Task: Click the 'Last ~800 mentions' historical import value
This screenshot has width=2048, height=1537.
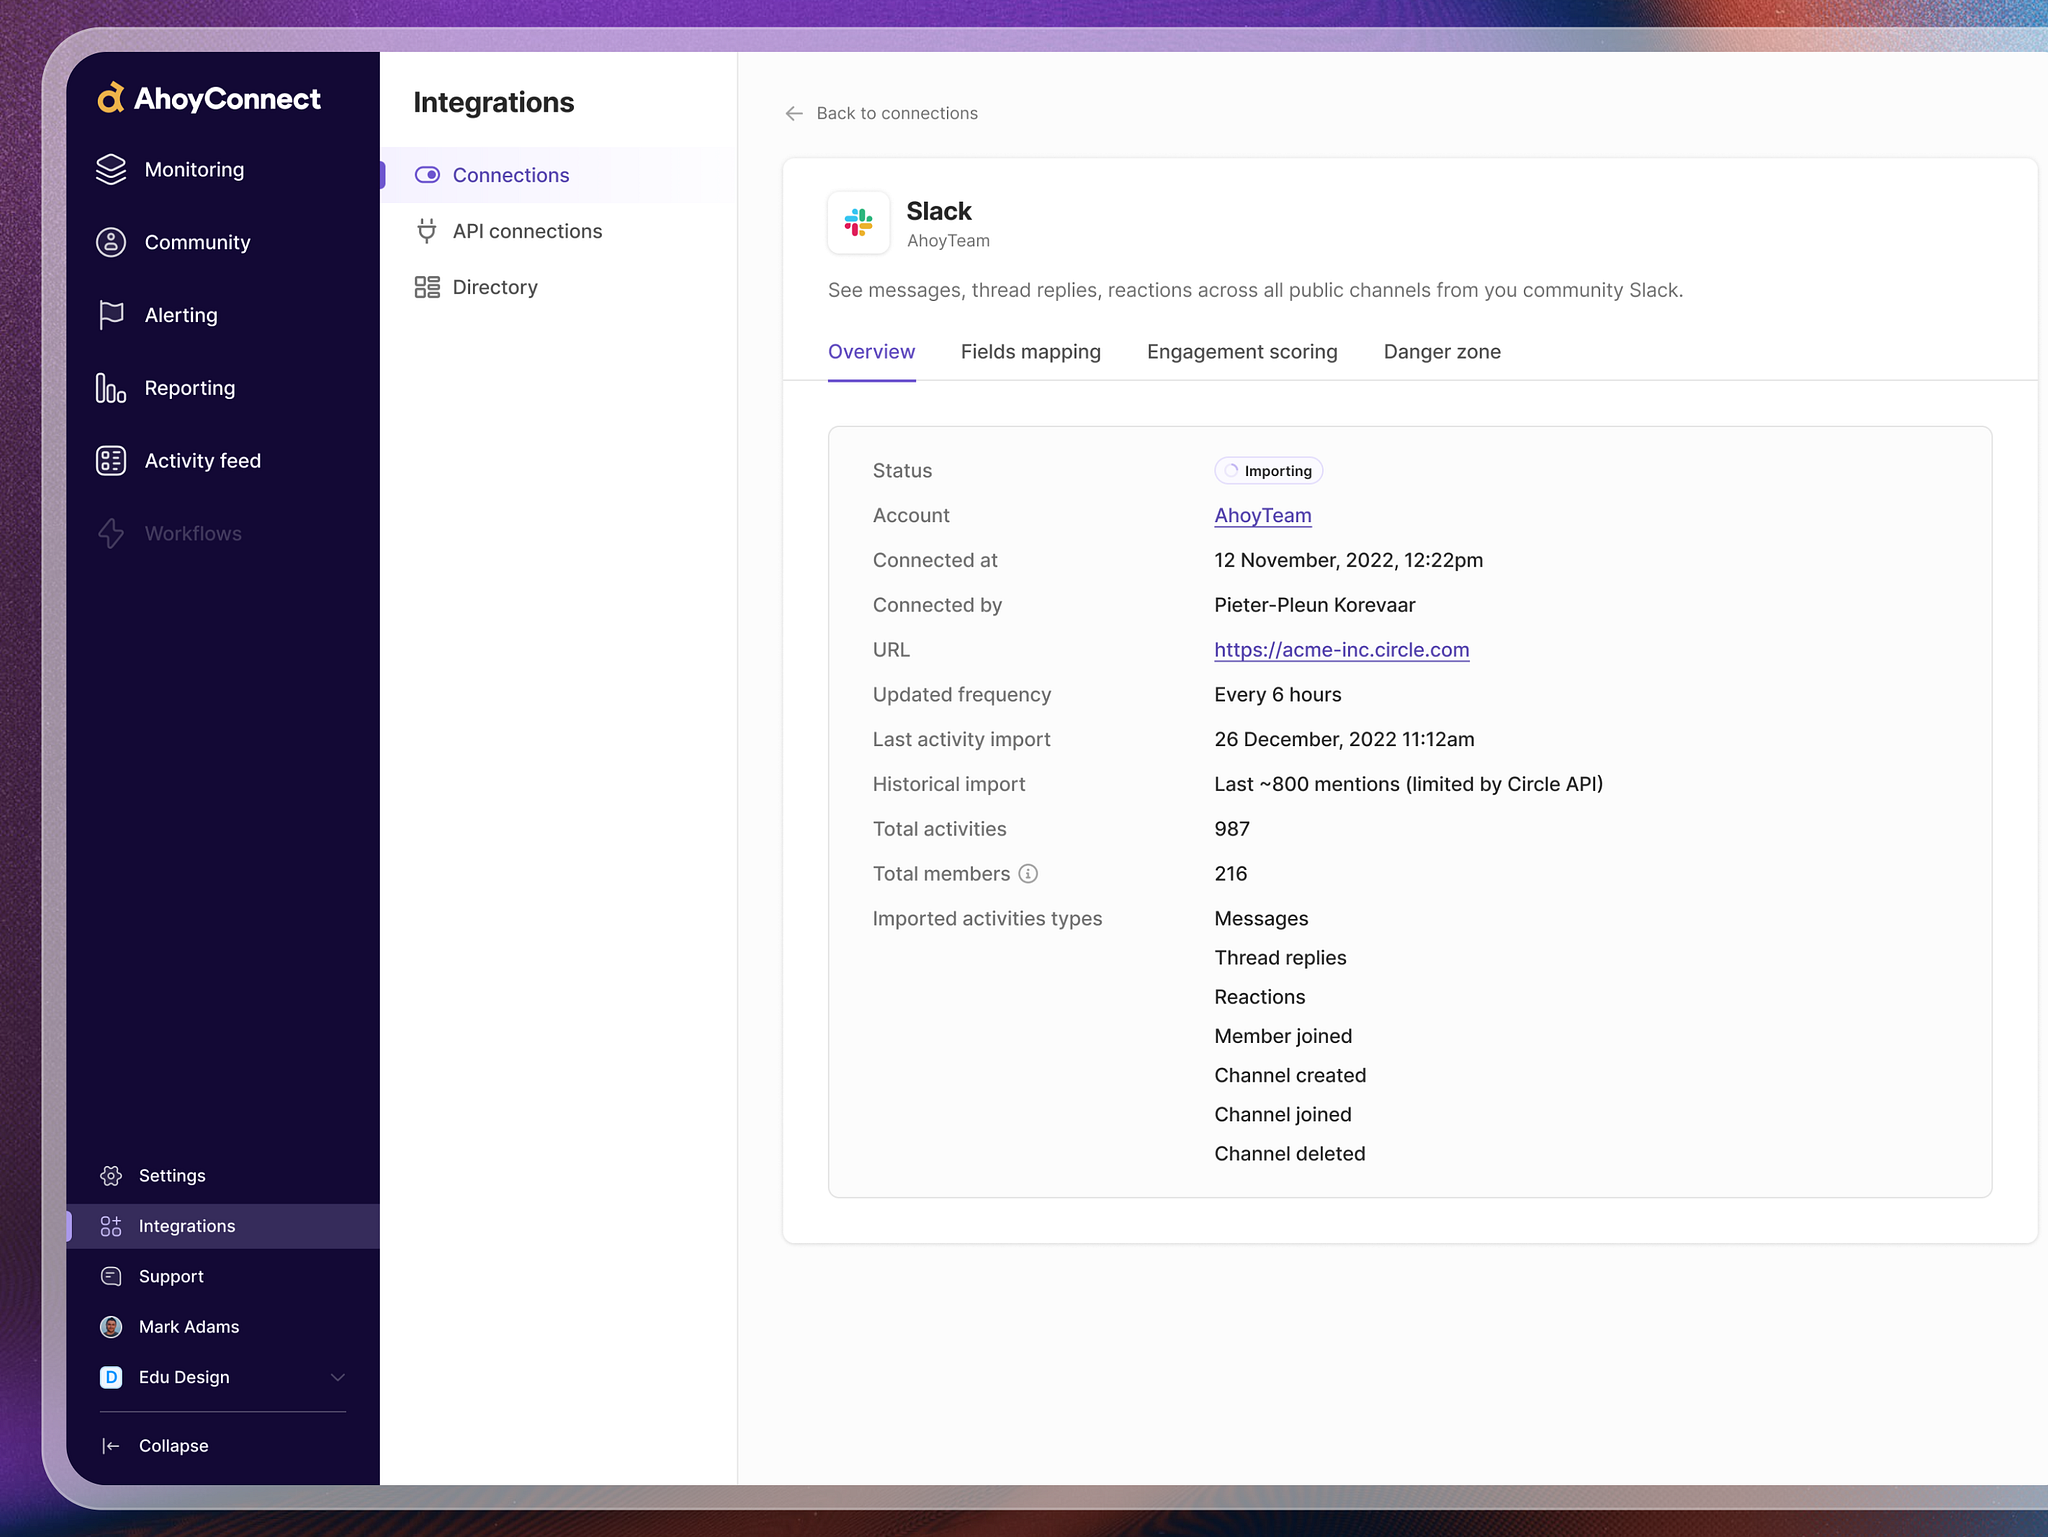Action: pos(1409,784)
